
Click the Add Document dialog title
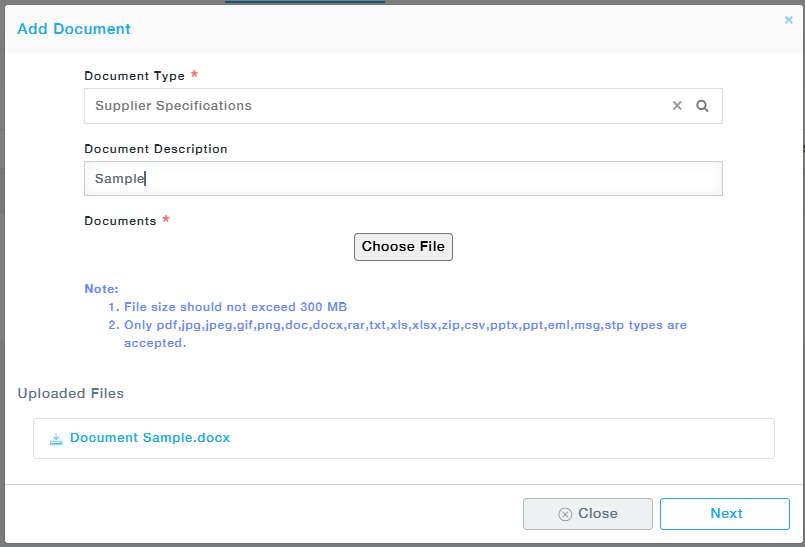click(x=74, y=29)
